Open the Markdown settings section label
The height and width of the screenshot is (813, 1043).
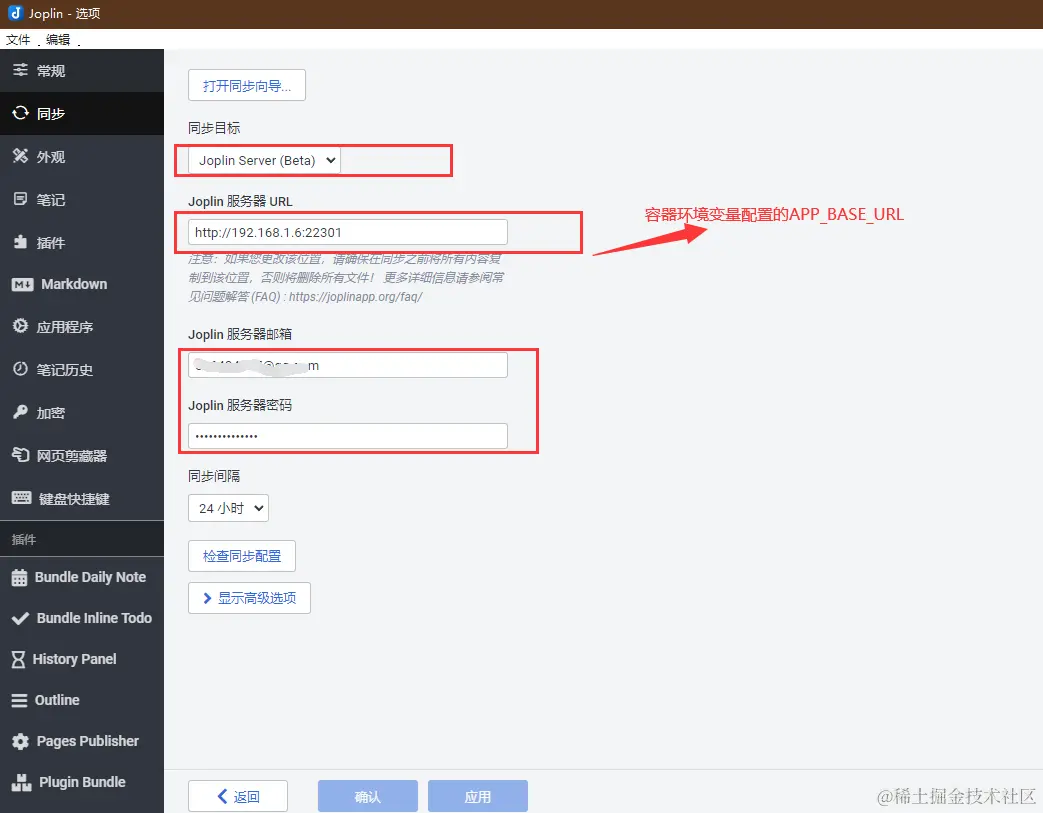(74, 284)
